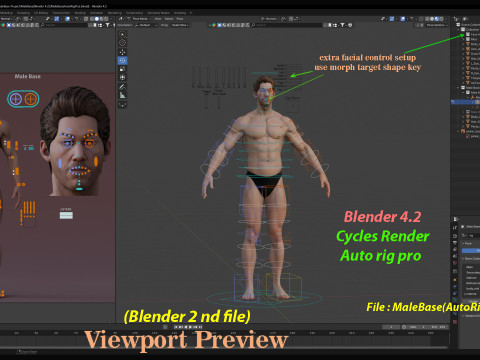This screenshot has height=360, width=480.
Task: Select the highlighted blue row in outliner
Action: coord(465,102)
